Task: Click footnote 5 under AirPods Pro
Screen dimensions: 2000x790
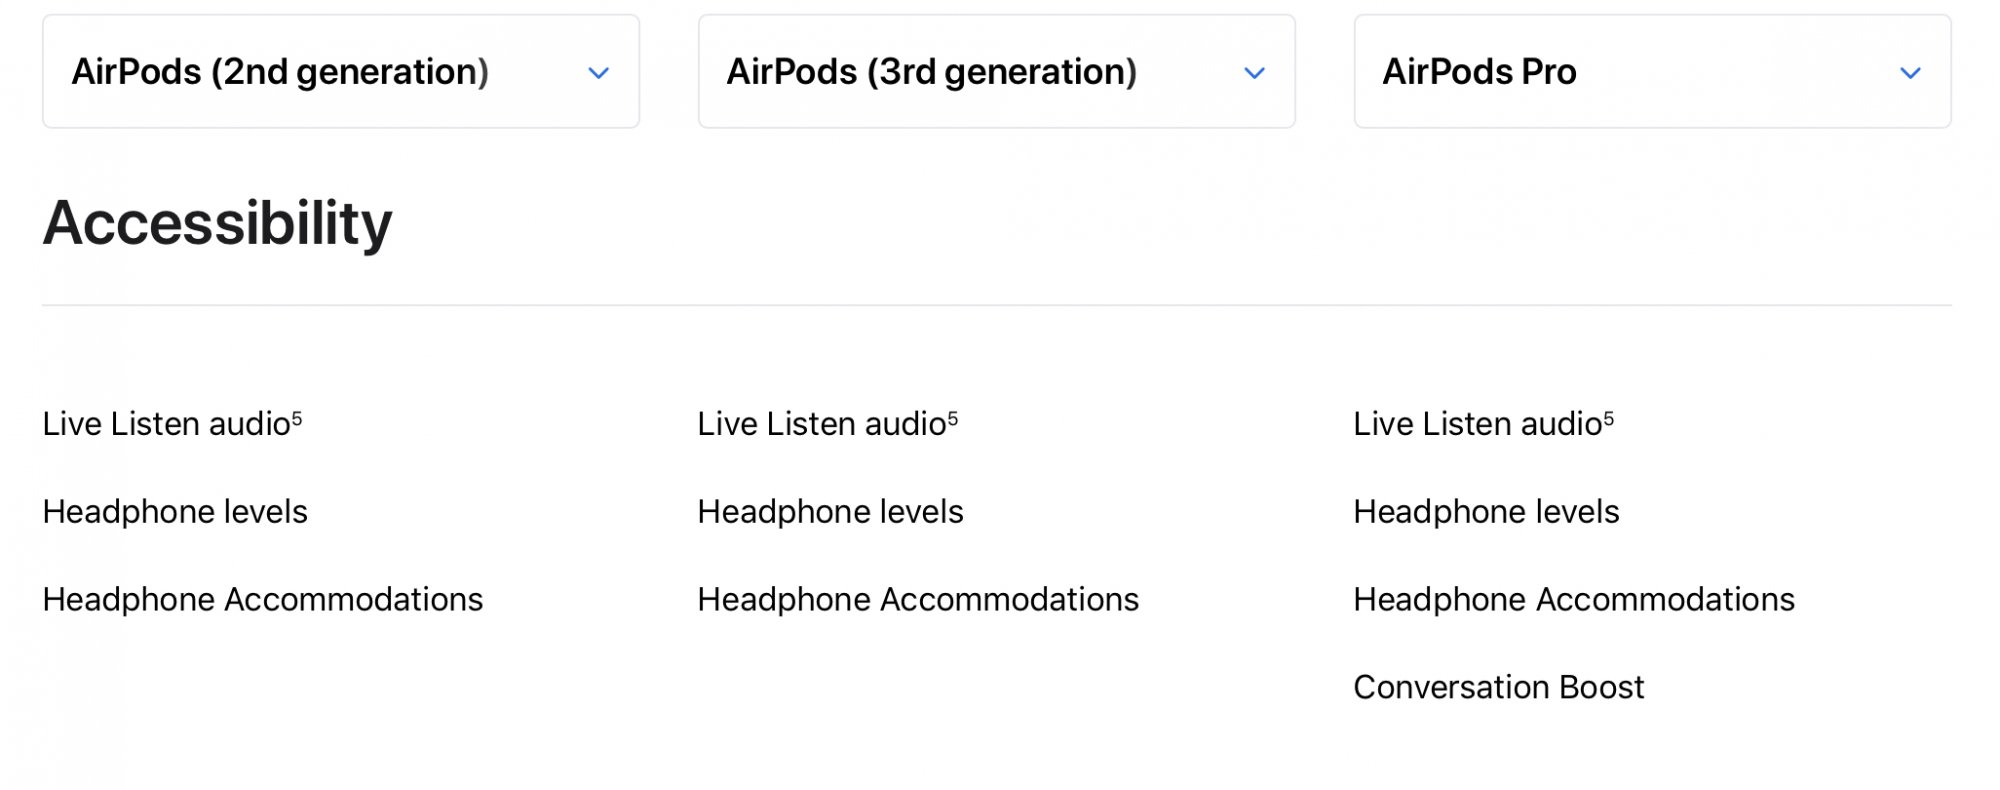Action: click(x=1609, y=418)
